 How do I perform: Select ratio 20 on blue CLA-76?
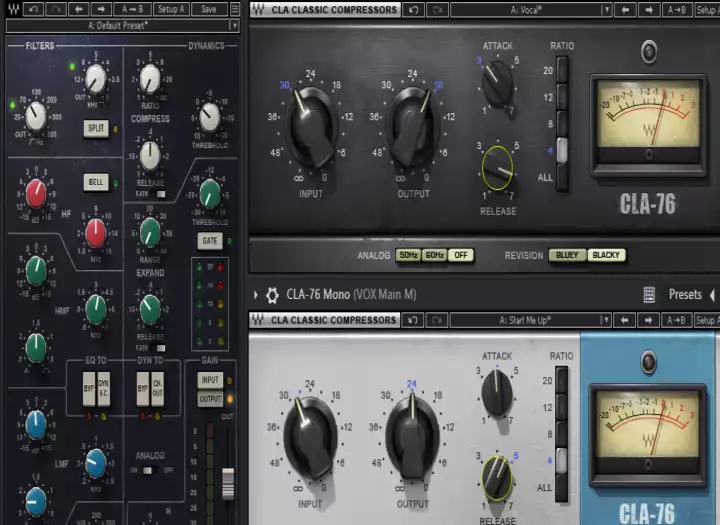tap(561, 380)
